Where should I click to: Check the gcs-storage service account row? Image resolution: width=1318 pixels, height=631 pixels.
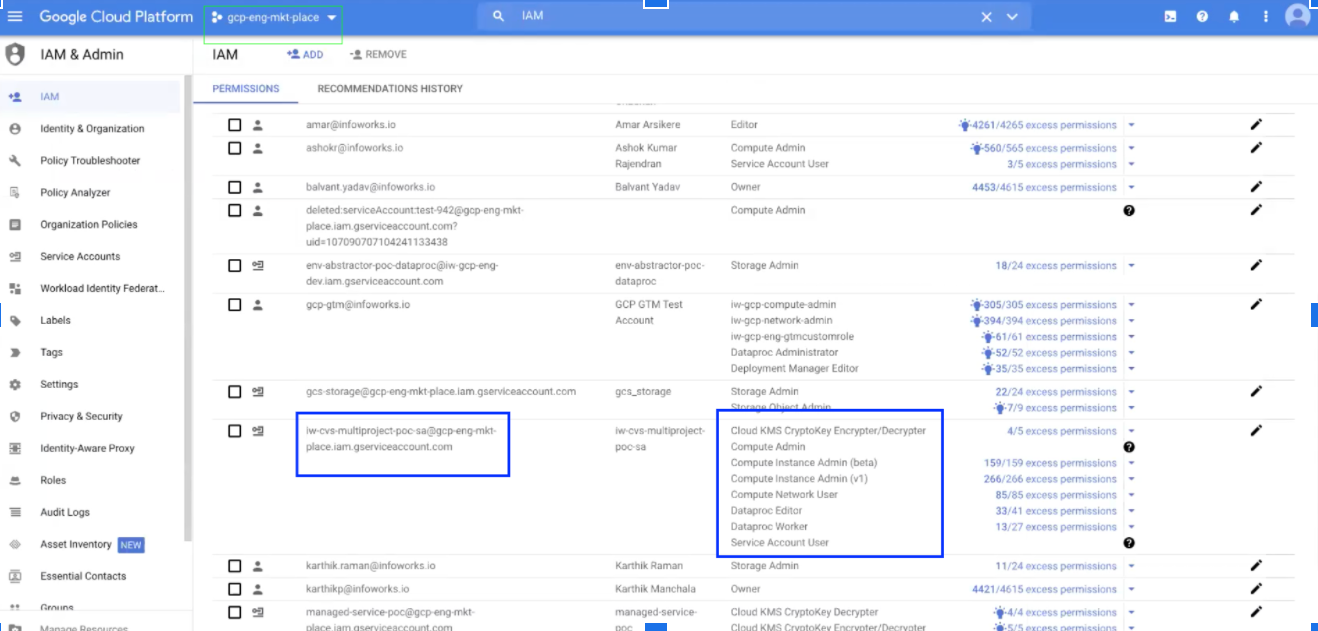[x=234, y=392]
